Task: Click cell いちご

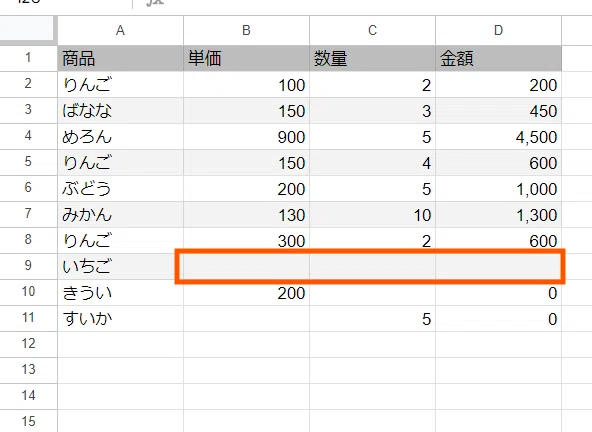Action: tap(120, 267)
